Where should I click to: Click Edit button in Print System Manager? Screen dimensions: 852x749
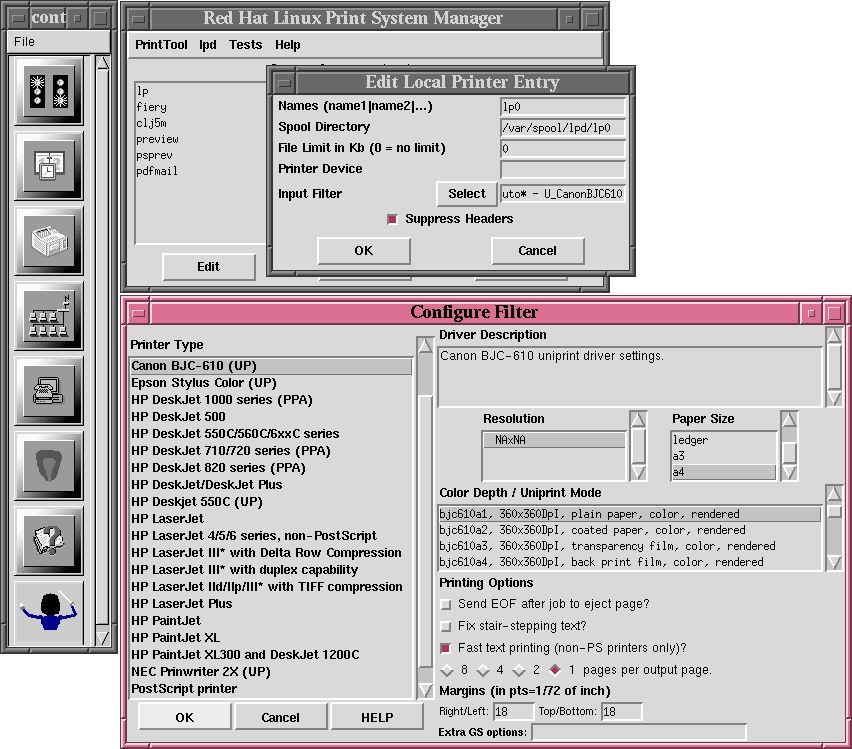[209, 266]
